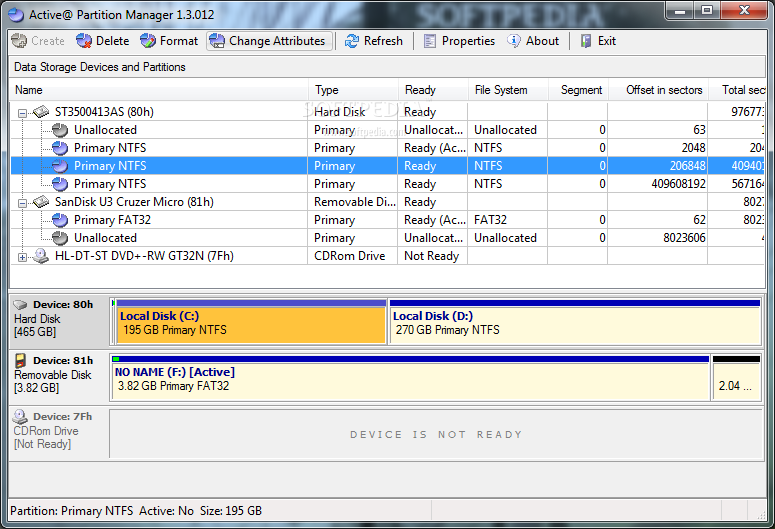Screen dimensions: 775x529
Task: Click the Exit door icon
Action: [586, 41]
